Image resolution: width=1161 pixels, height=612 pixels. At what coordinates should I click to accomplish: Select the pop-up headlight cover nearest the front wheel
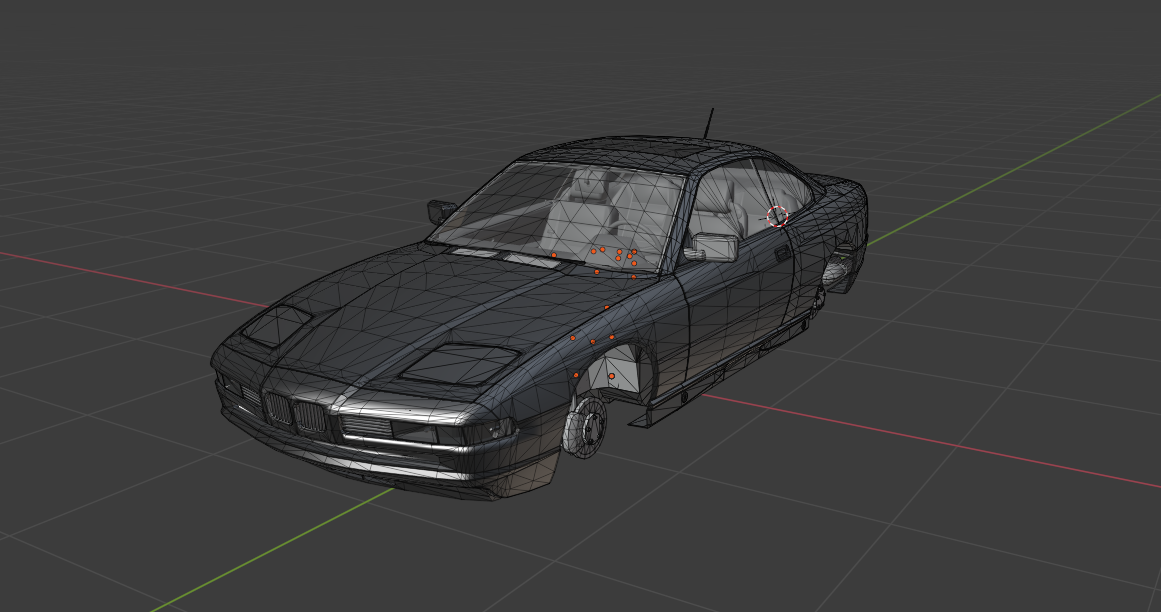tap(459, 363)
